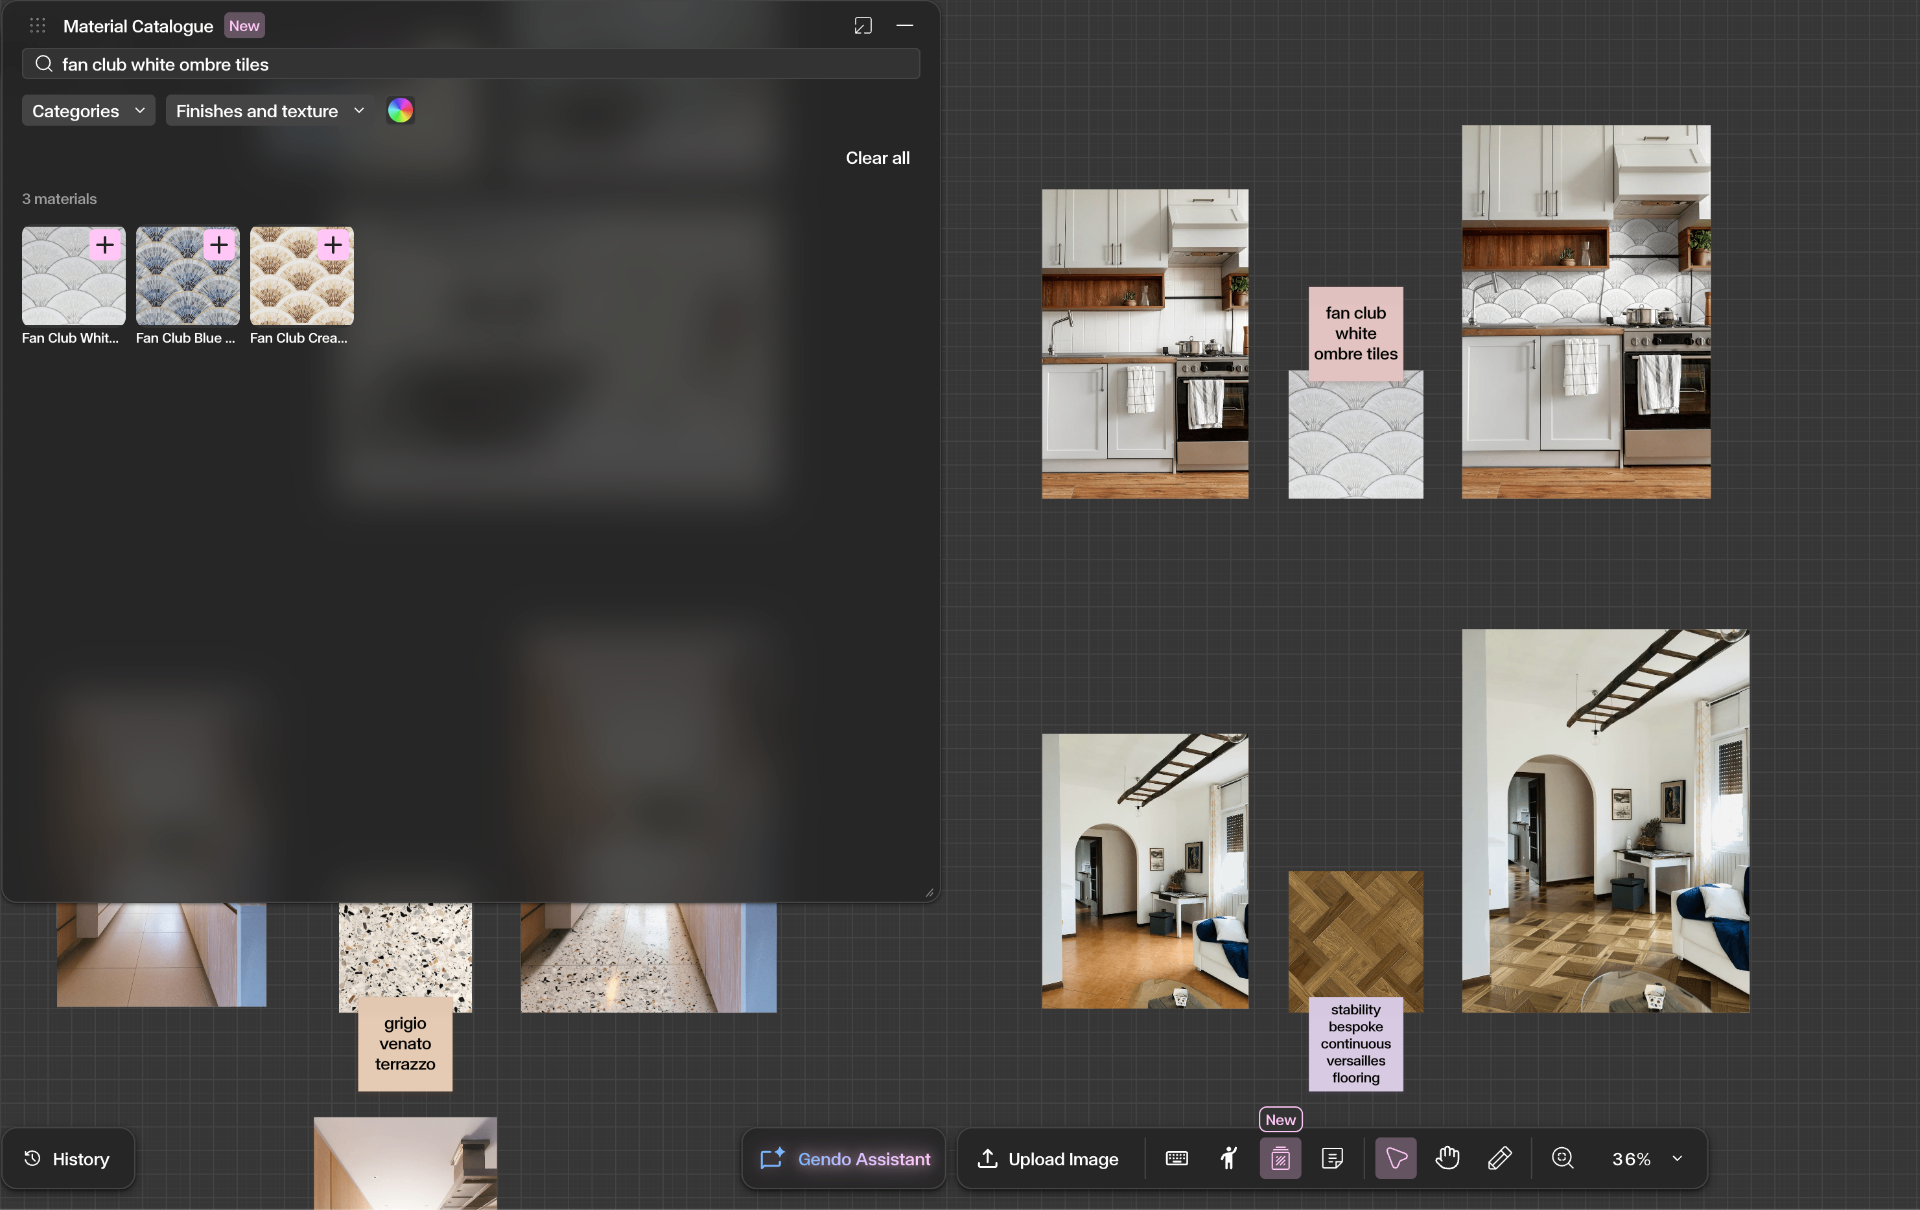1920x1210 pixels.
Task: Open the keyboard shortcuts tool in the toolbar
Action: coord(1177,1159)
